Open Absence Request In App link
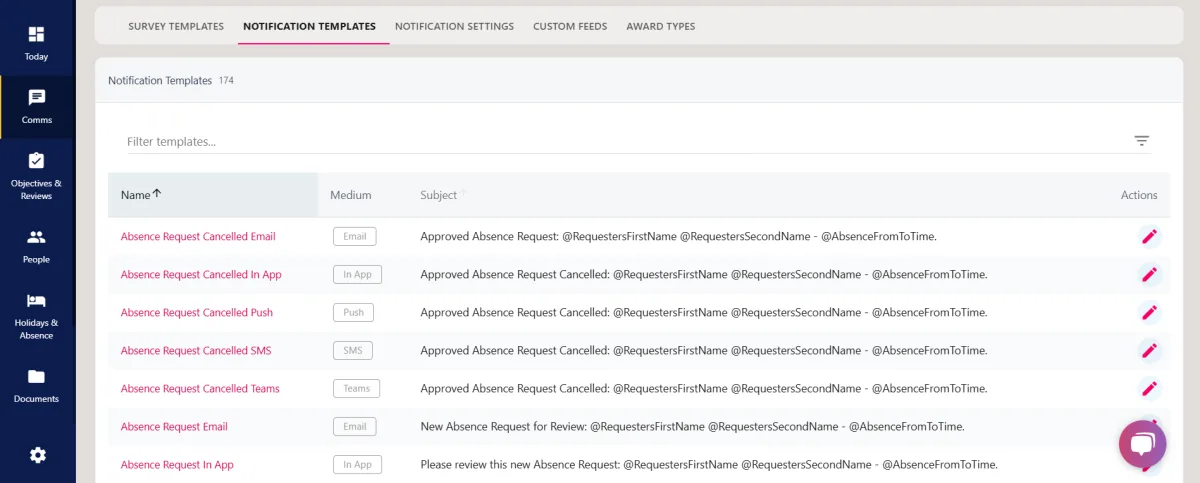Viewport: 1200px width, 483px height. (x=177, y=465)
